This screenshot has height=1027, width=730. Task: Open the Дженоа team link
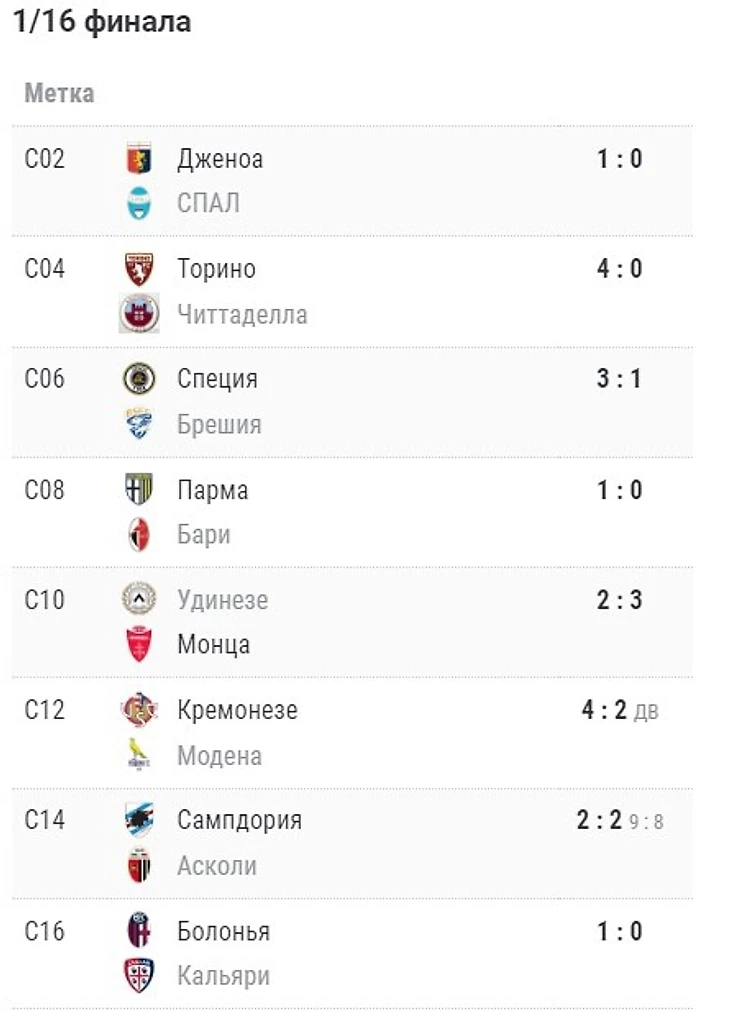click(x=220, y=159)
